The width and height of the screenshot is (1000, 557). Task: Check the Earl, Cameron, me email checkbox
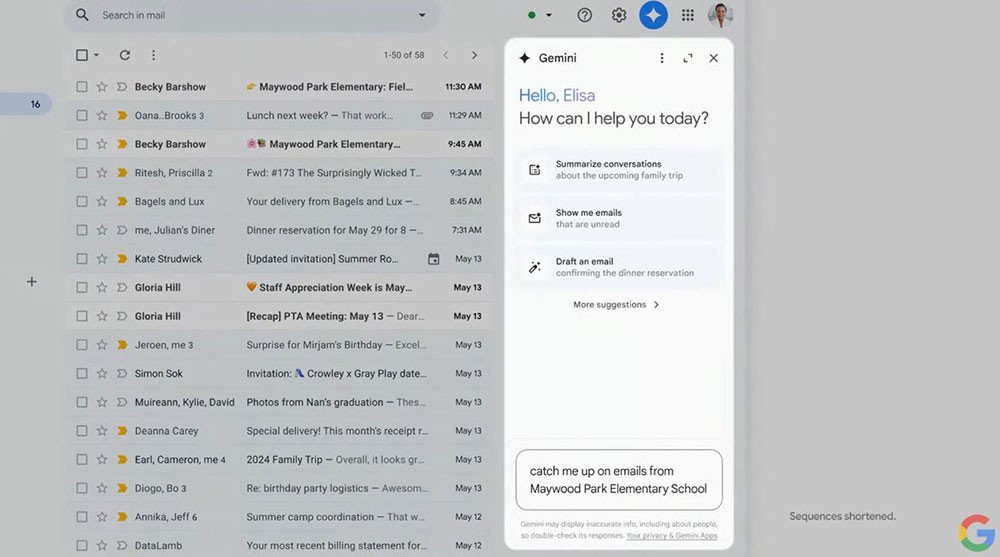(82, 460)
